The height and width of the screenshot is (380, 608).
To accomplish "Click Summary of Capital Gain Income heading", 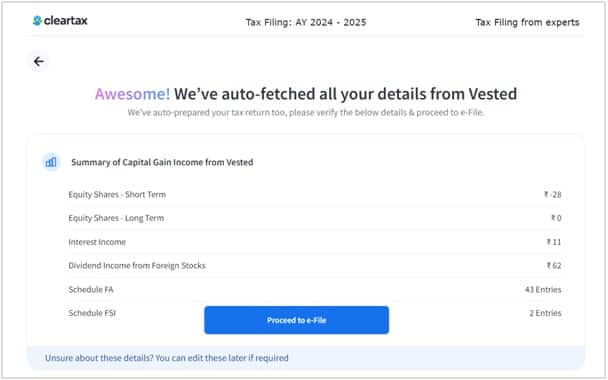I will click(x=162, y=162).
